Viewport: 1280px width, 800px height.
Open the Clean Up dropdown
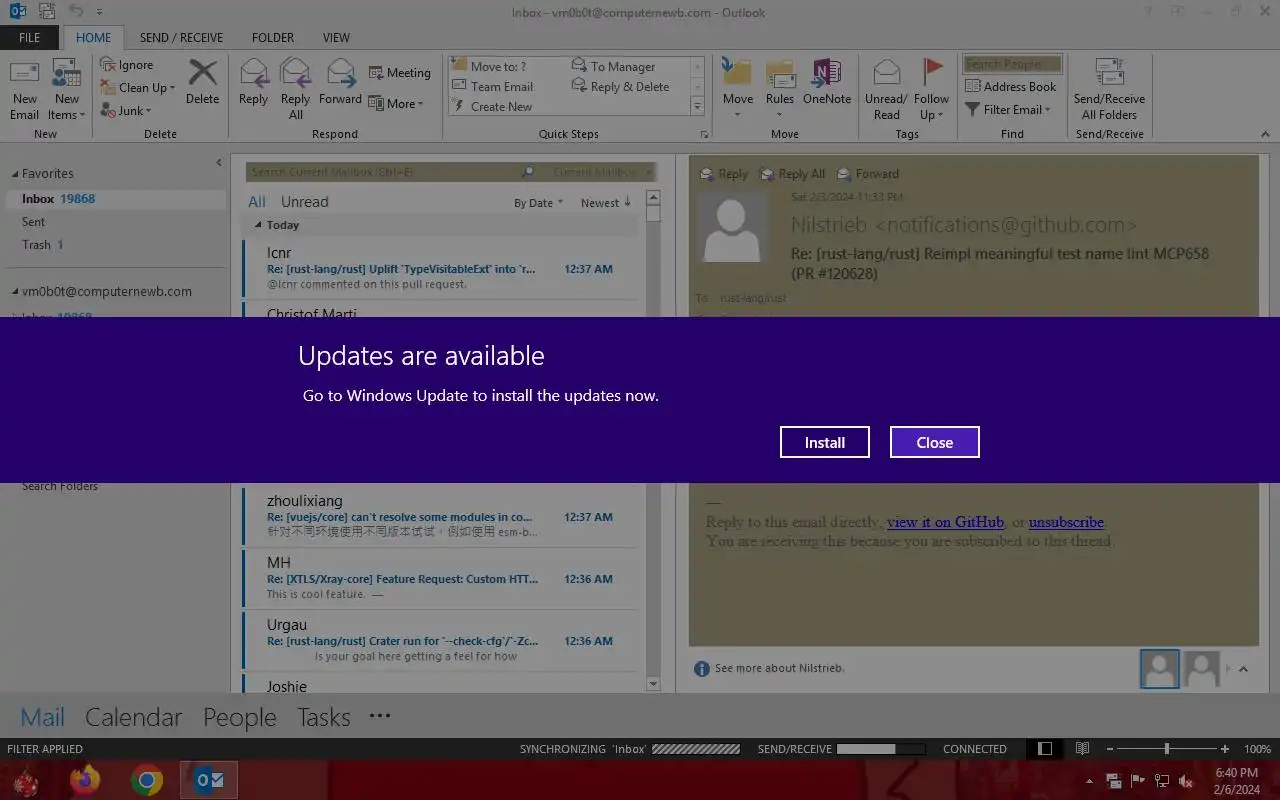point(138,88)
